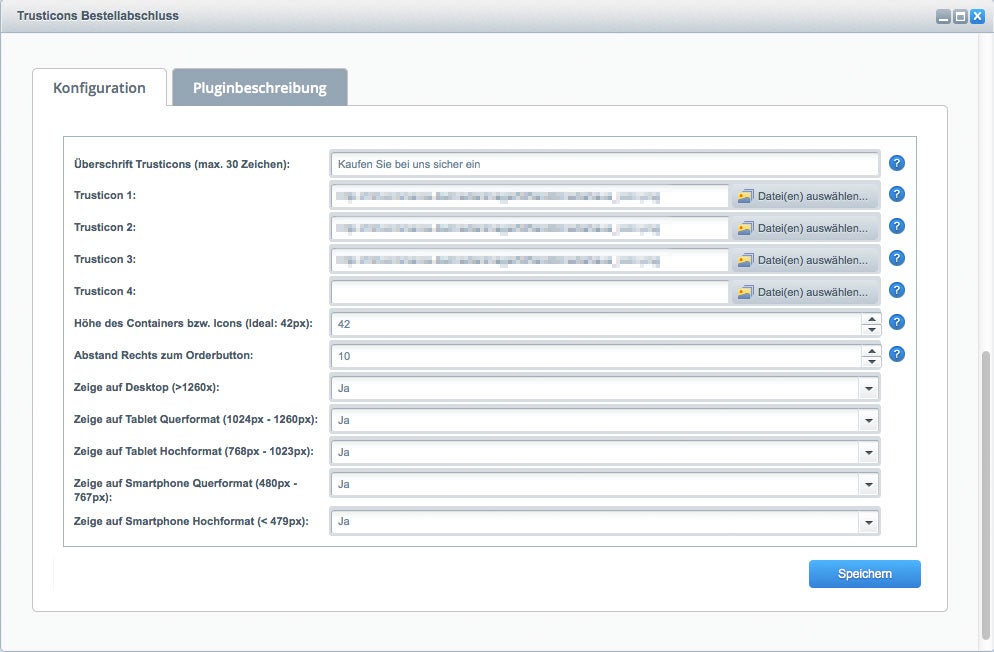Click help icon next to Überschrift Trusticons field

point(897,163)
